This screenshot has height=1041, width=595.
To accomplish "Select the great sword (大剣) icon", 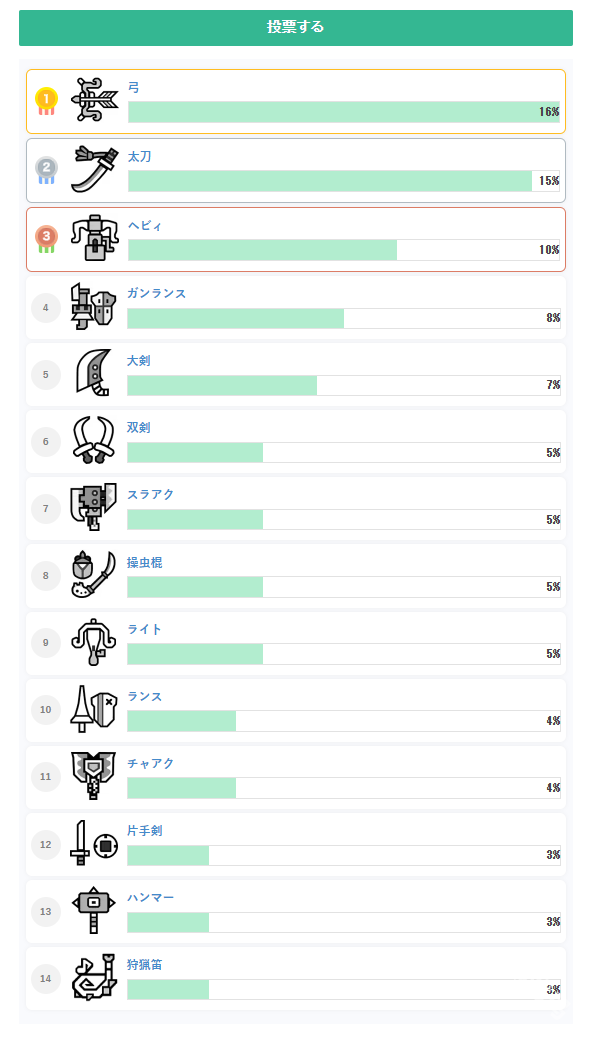I will click(x=94, y=374).
